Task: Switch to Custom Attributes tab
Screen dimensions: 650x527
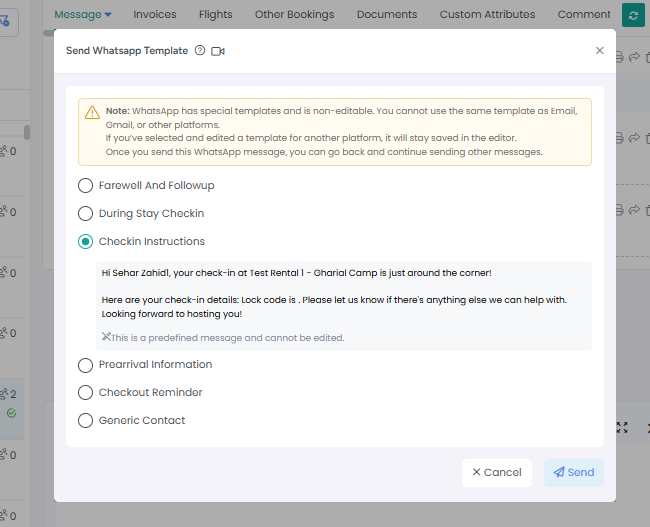Action: (x=487, y=15)
